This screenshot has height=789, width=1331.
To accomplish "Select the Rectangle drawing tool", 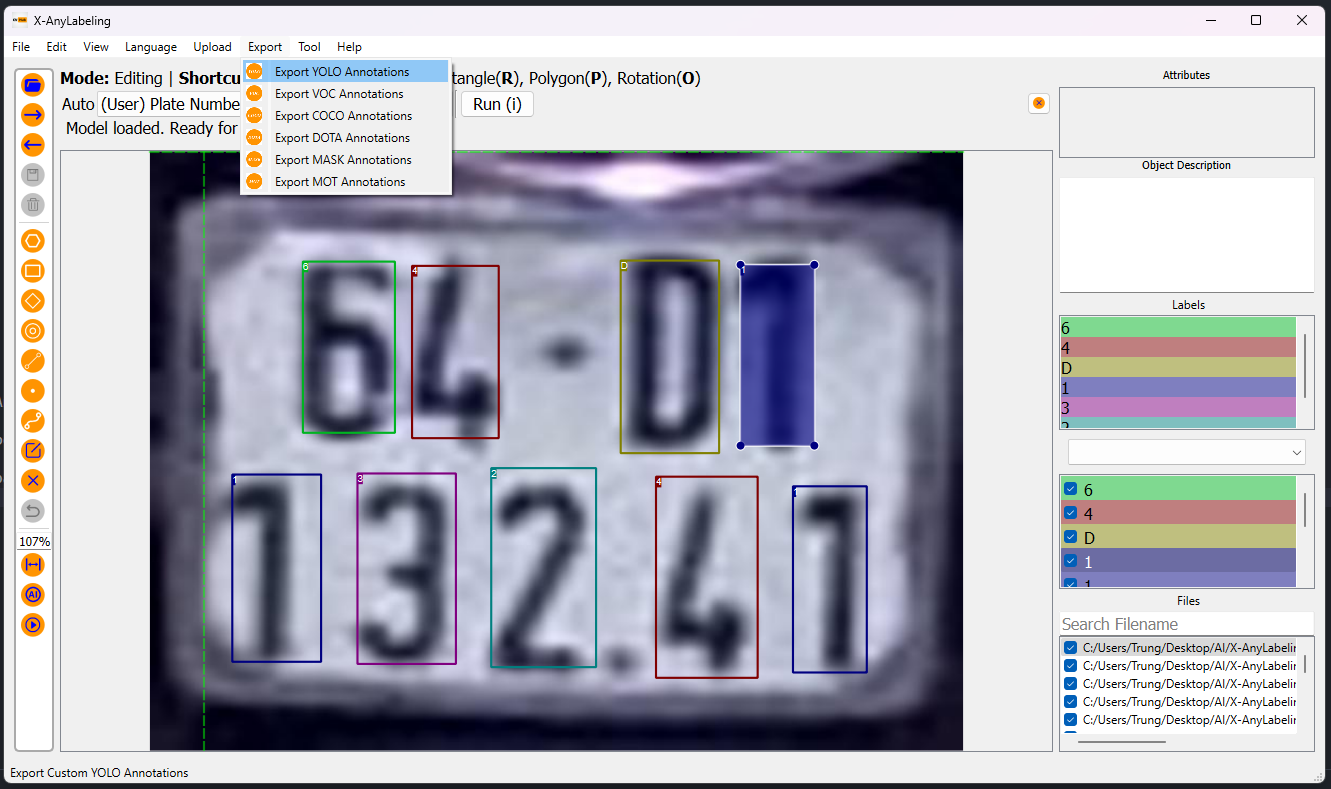I will 32,270.
